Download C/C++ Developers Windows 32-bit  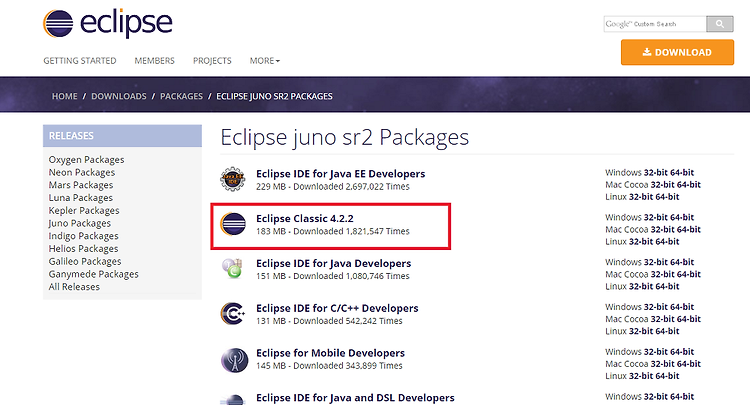coord(656,307)
